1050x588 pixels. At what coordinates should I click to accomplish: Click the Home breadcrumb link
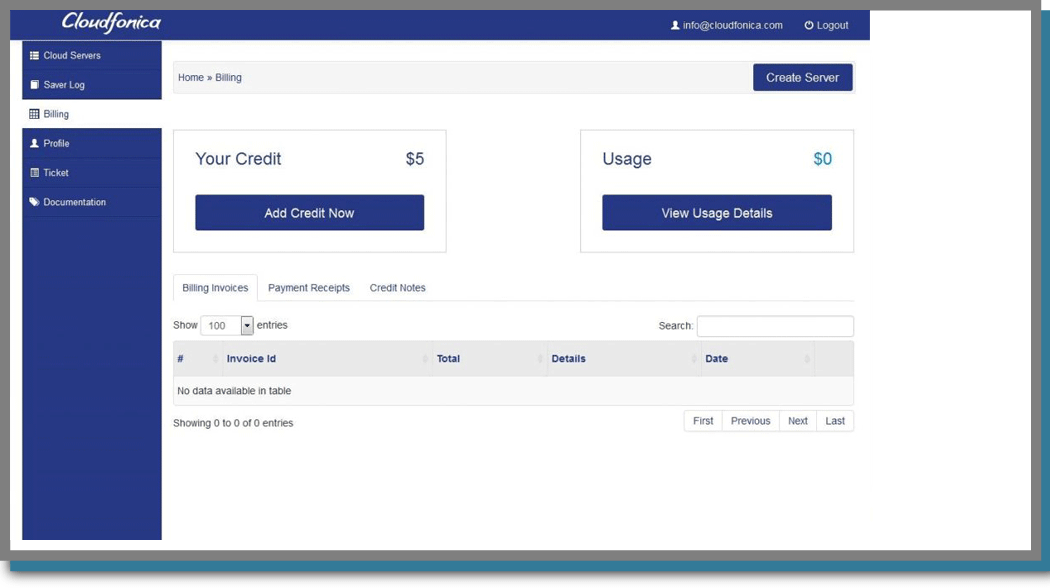pyautogui.click(x=191, y=78)
